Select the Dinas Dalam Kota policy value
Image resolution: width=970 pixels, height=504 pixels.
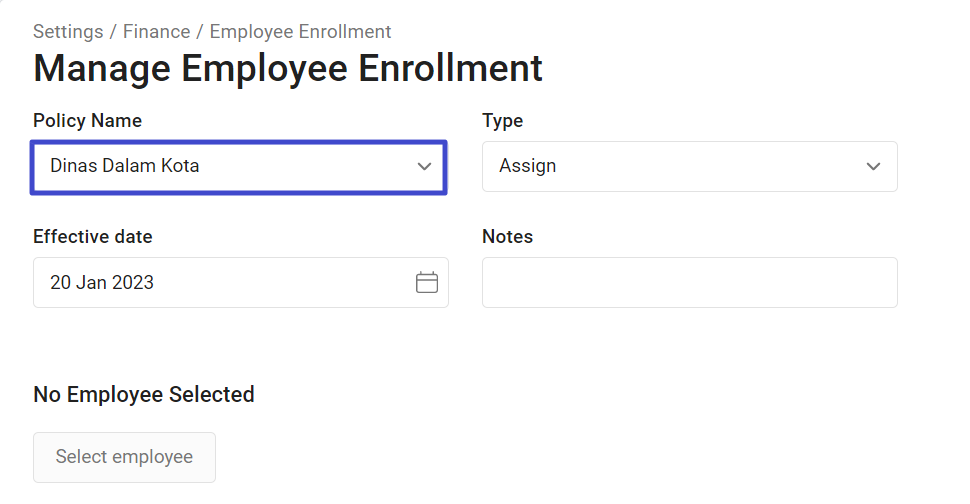pos(124,166)
